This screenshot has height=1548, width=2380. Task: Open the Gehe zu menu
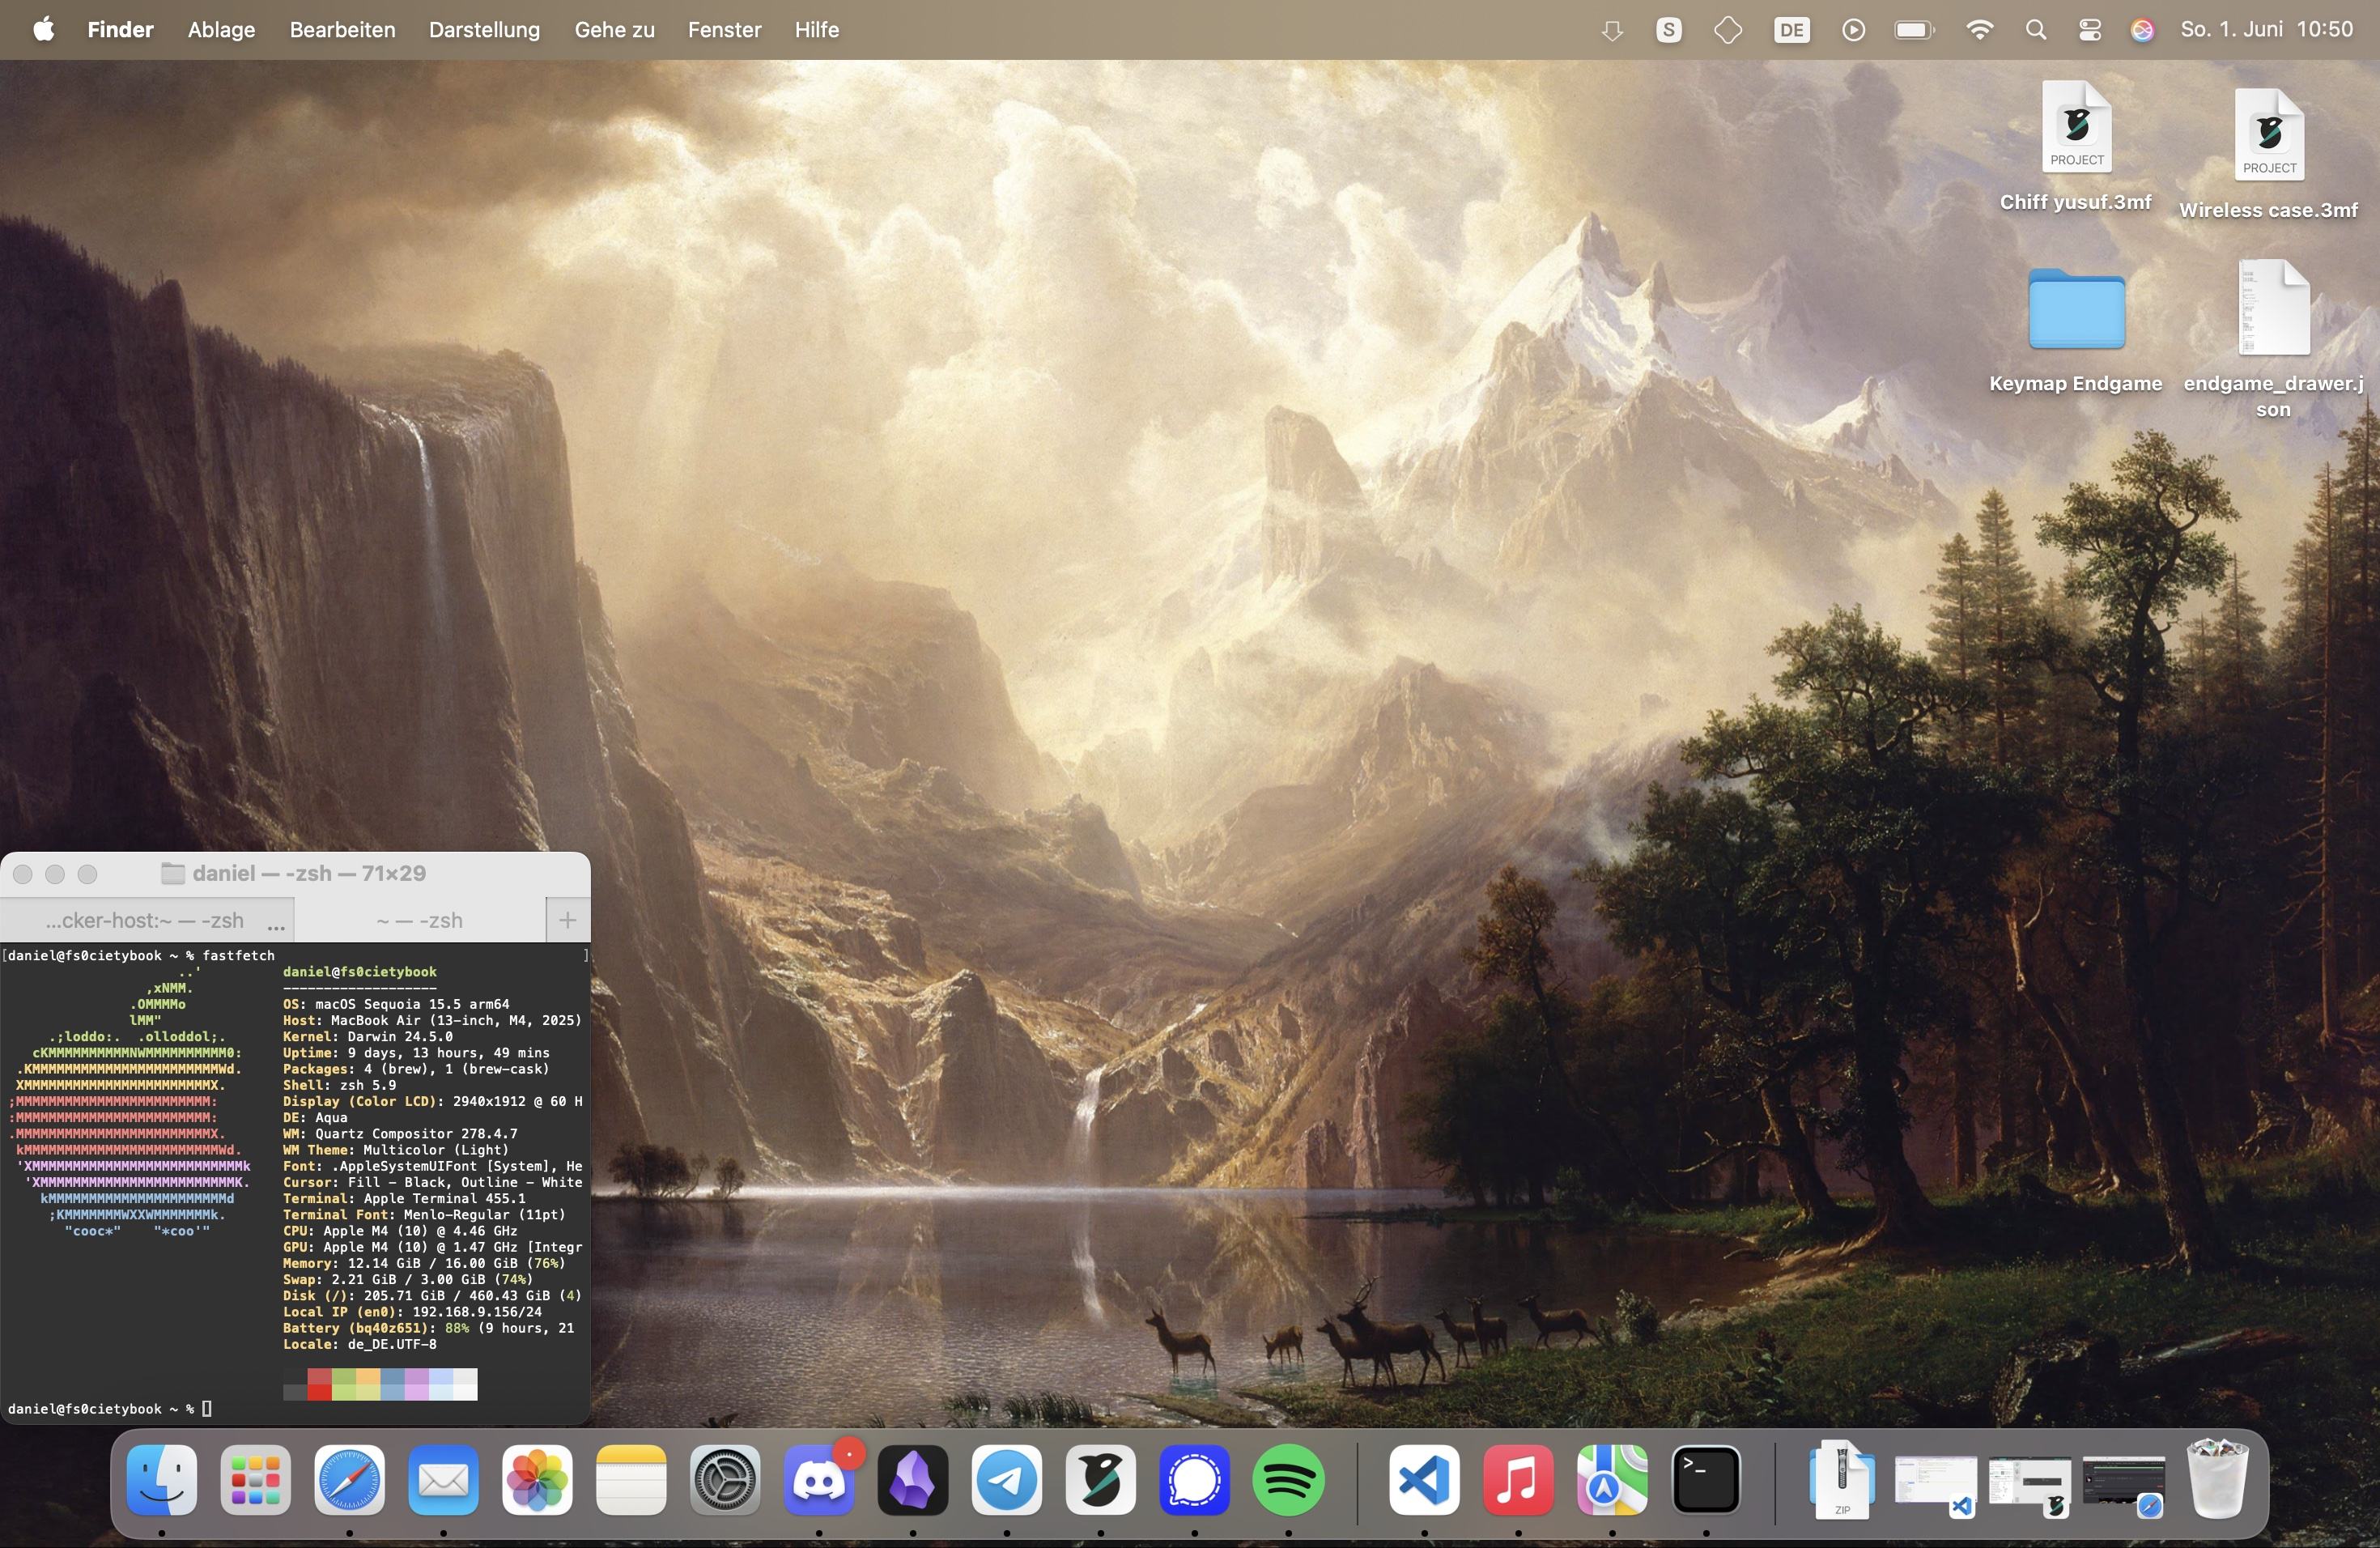point(614,29)
